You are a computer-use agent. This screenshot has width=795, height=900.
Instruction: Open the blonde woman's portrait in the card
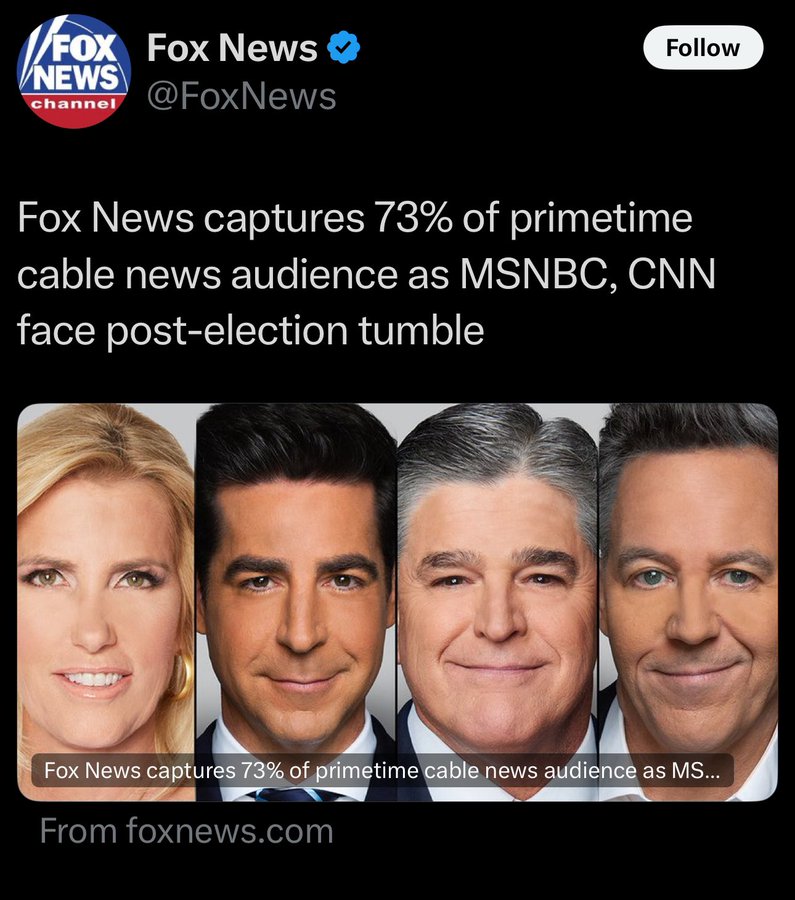point(107,602)
